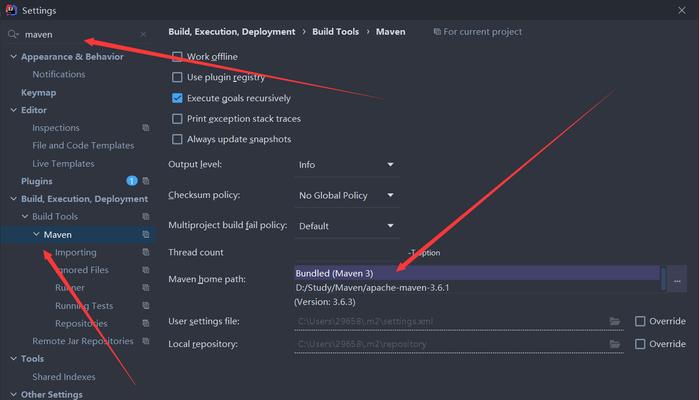Close the Settings dialog
The image size is (699, 400).
click(x=682, y=10)
